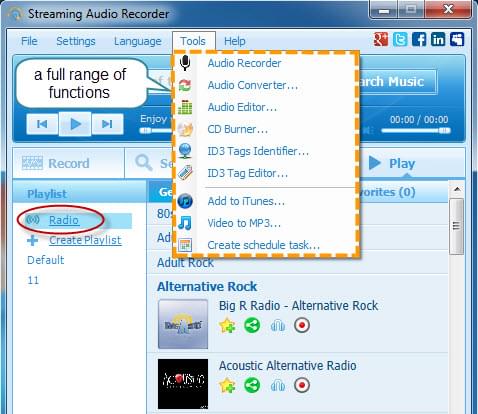Add Acoustic Alternative Radio to favorites
Screen dimensions: 478x414
[227, 386]
